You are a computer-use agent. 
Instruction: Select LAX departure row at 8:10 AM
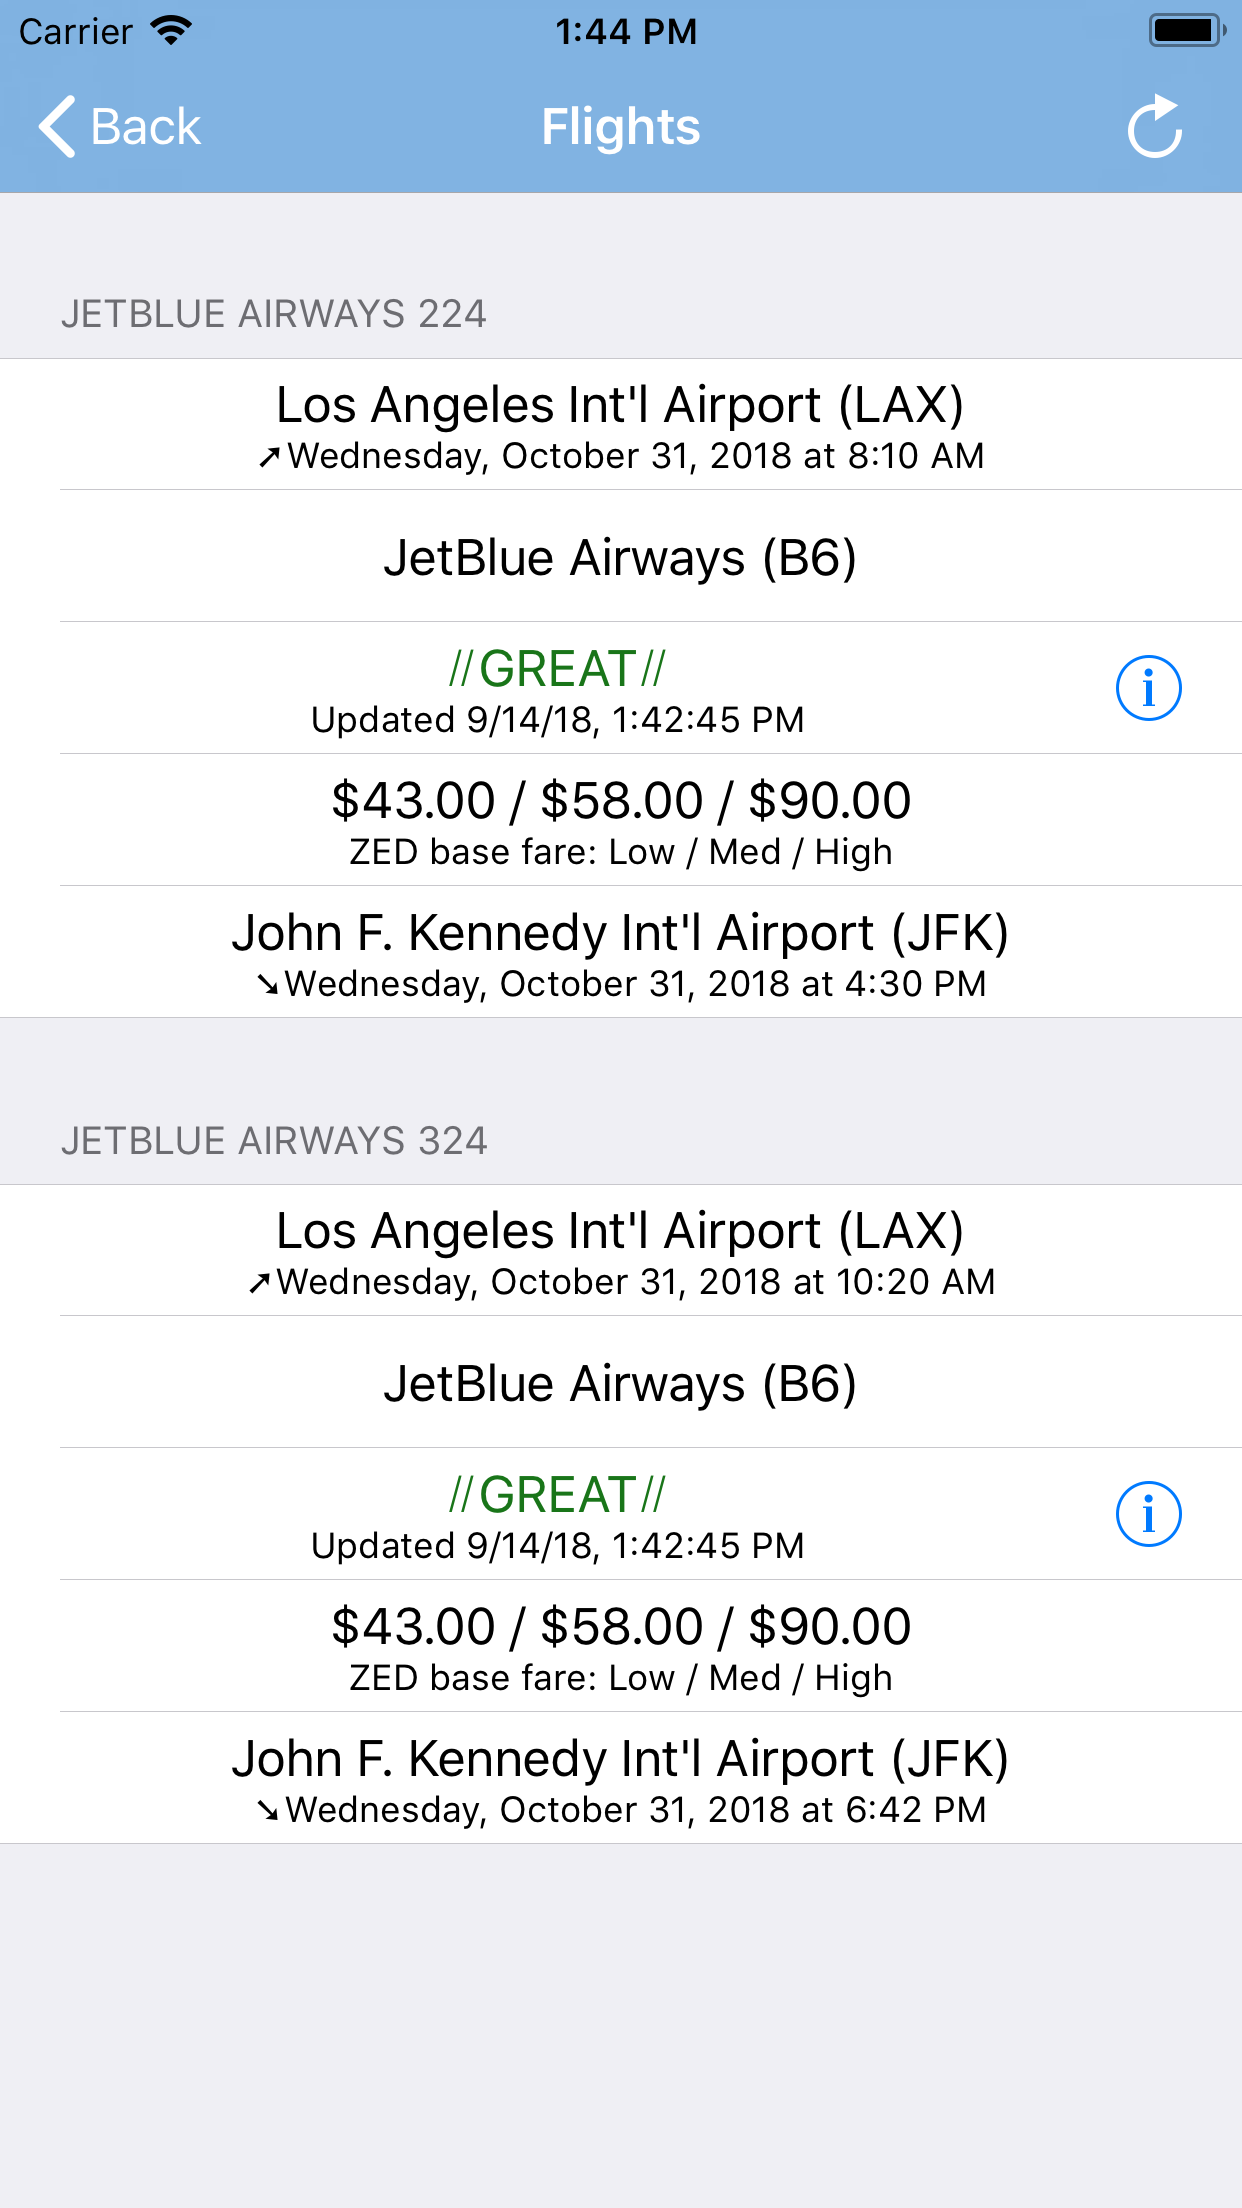[x=621, y=425]
